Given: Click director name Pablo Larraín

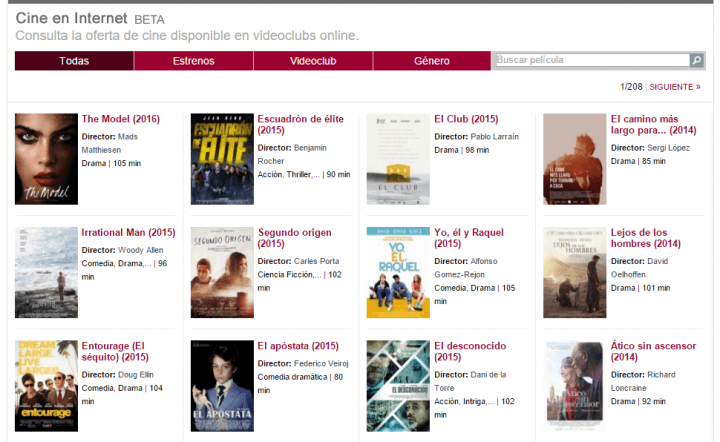Looking at the screenshot, I should tap(495, 137).
